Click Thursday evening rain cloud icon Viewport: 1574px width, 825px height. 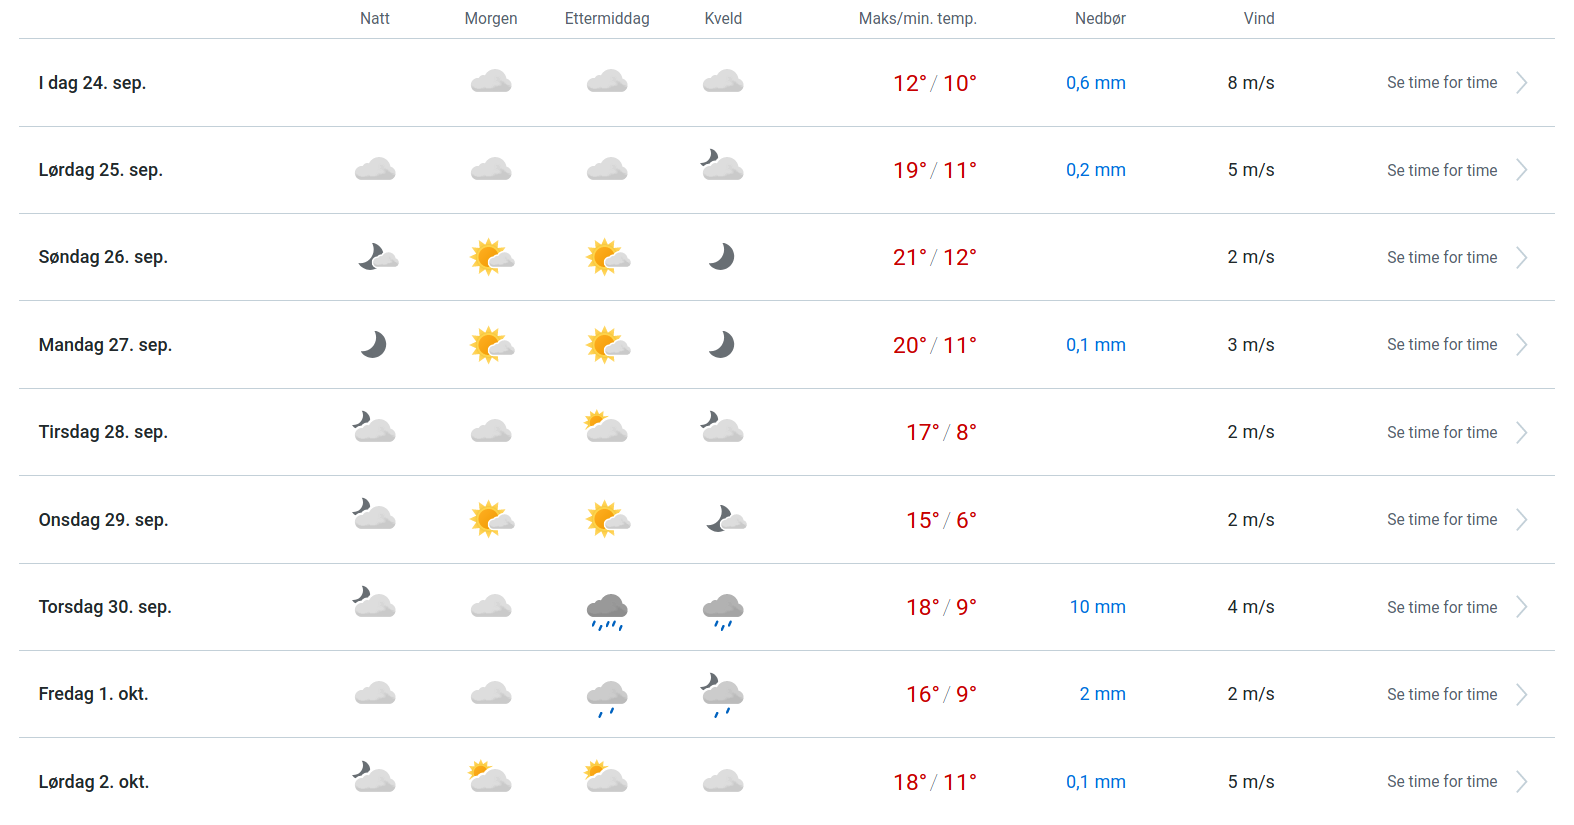(x=723, y=609)
